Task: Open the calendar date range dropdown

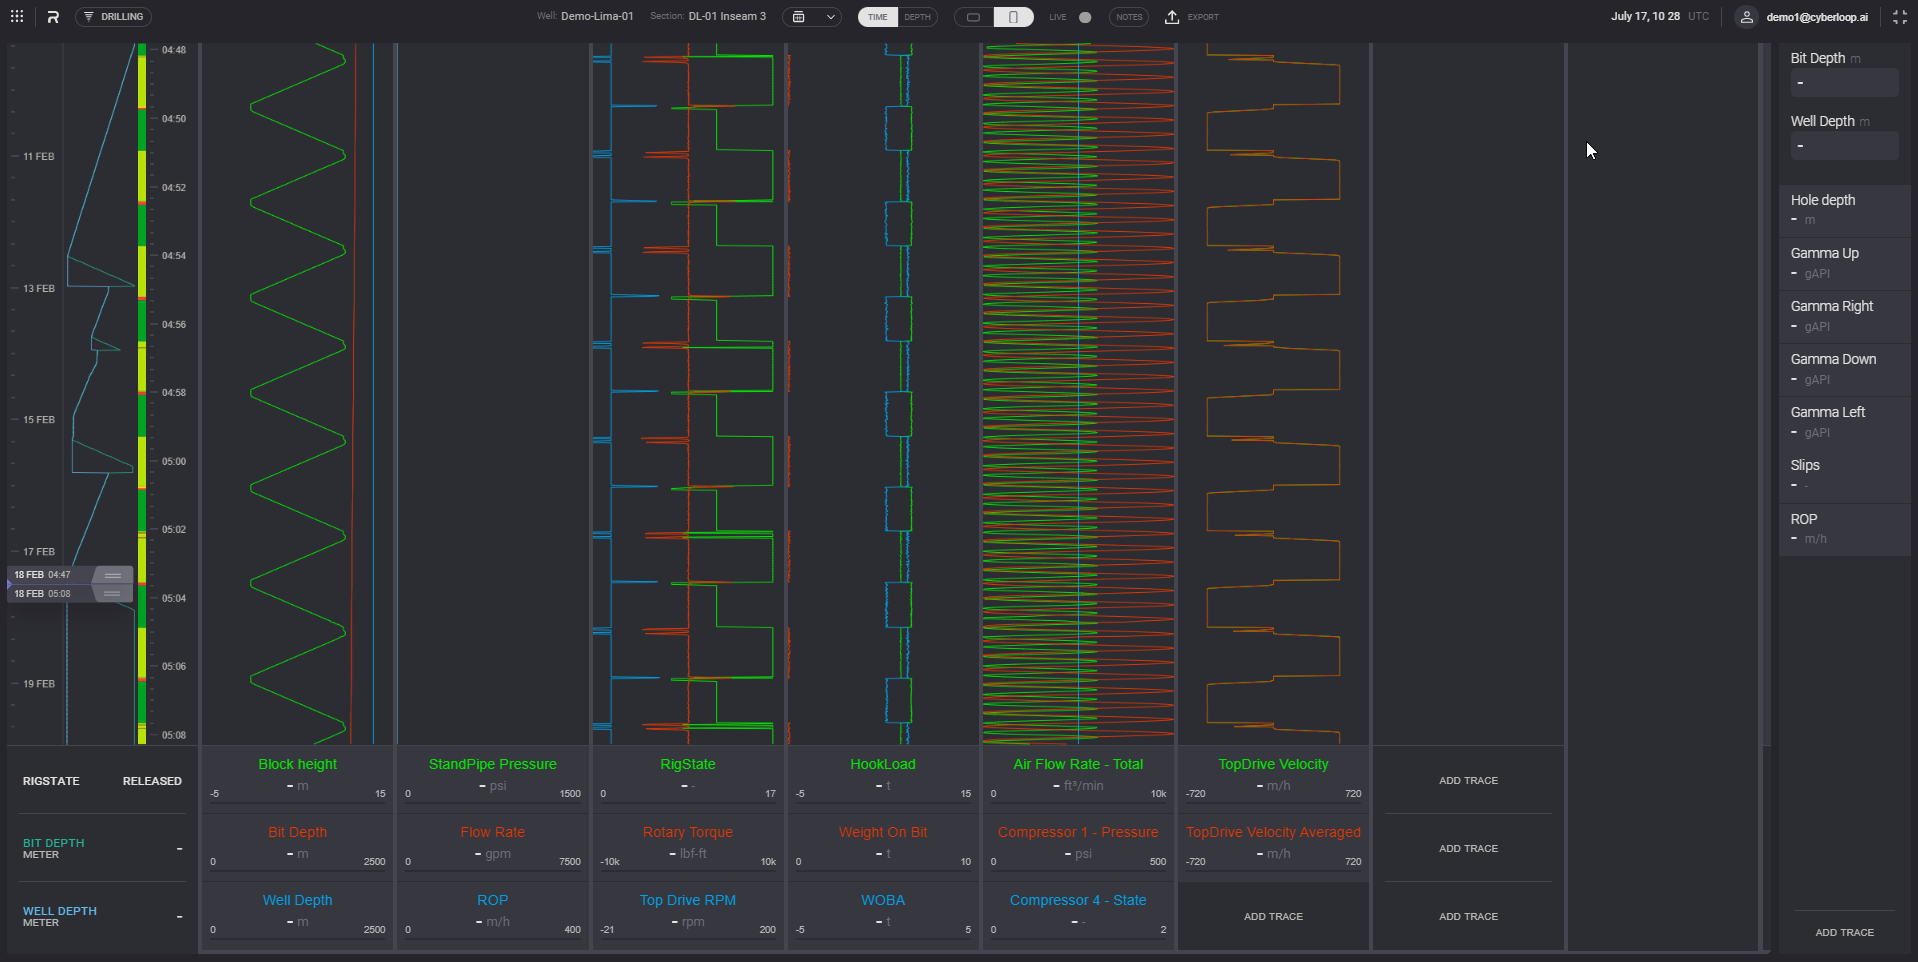Action: click(x=811, y=17)
